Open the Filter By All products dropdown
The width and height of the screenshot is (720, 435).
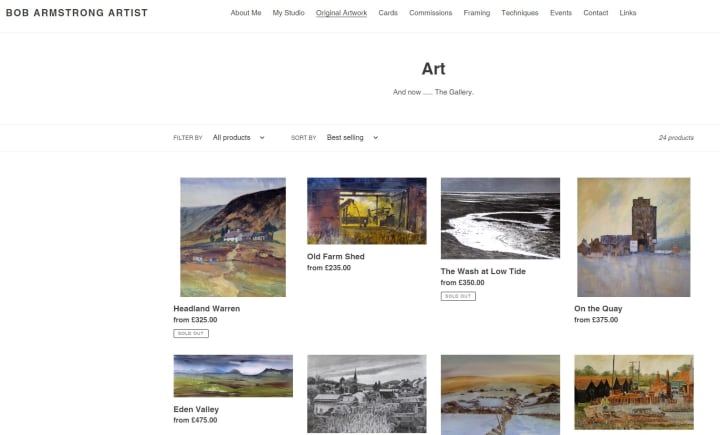point(239,137)
